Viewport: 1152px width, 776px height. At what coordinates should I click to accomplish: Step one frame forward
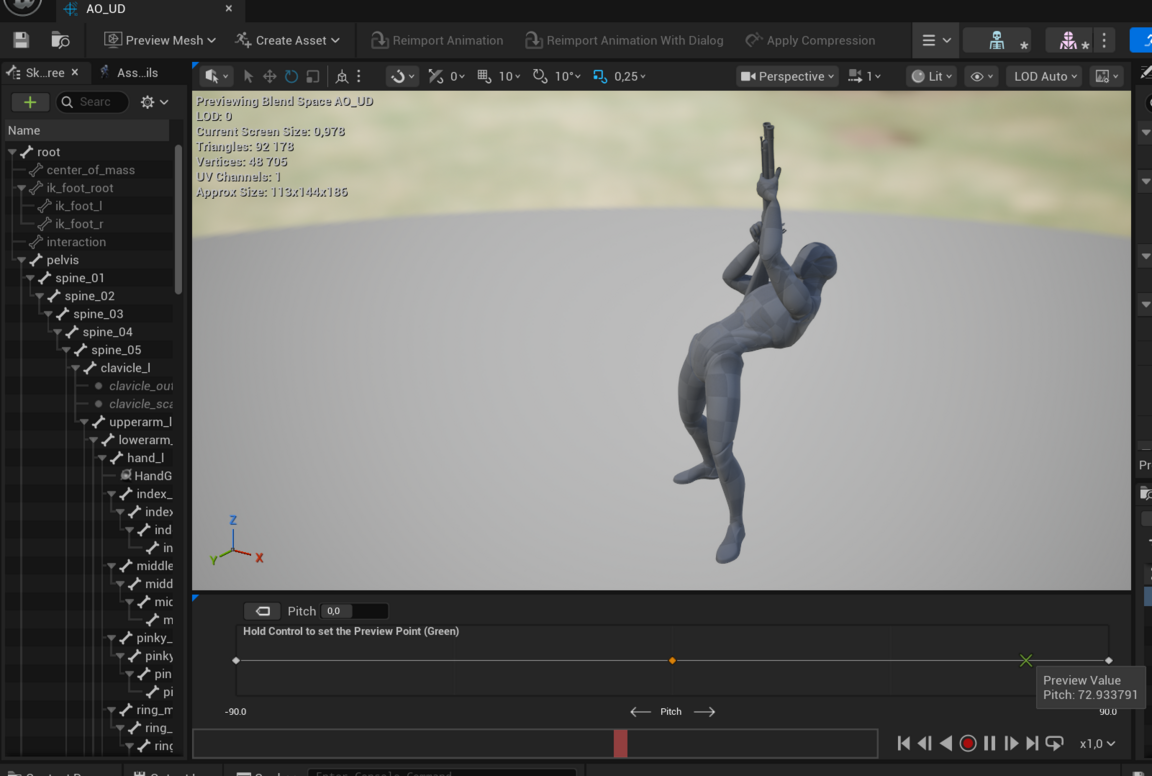(1011, 744)
